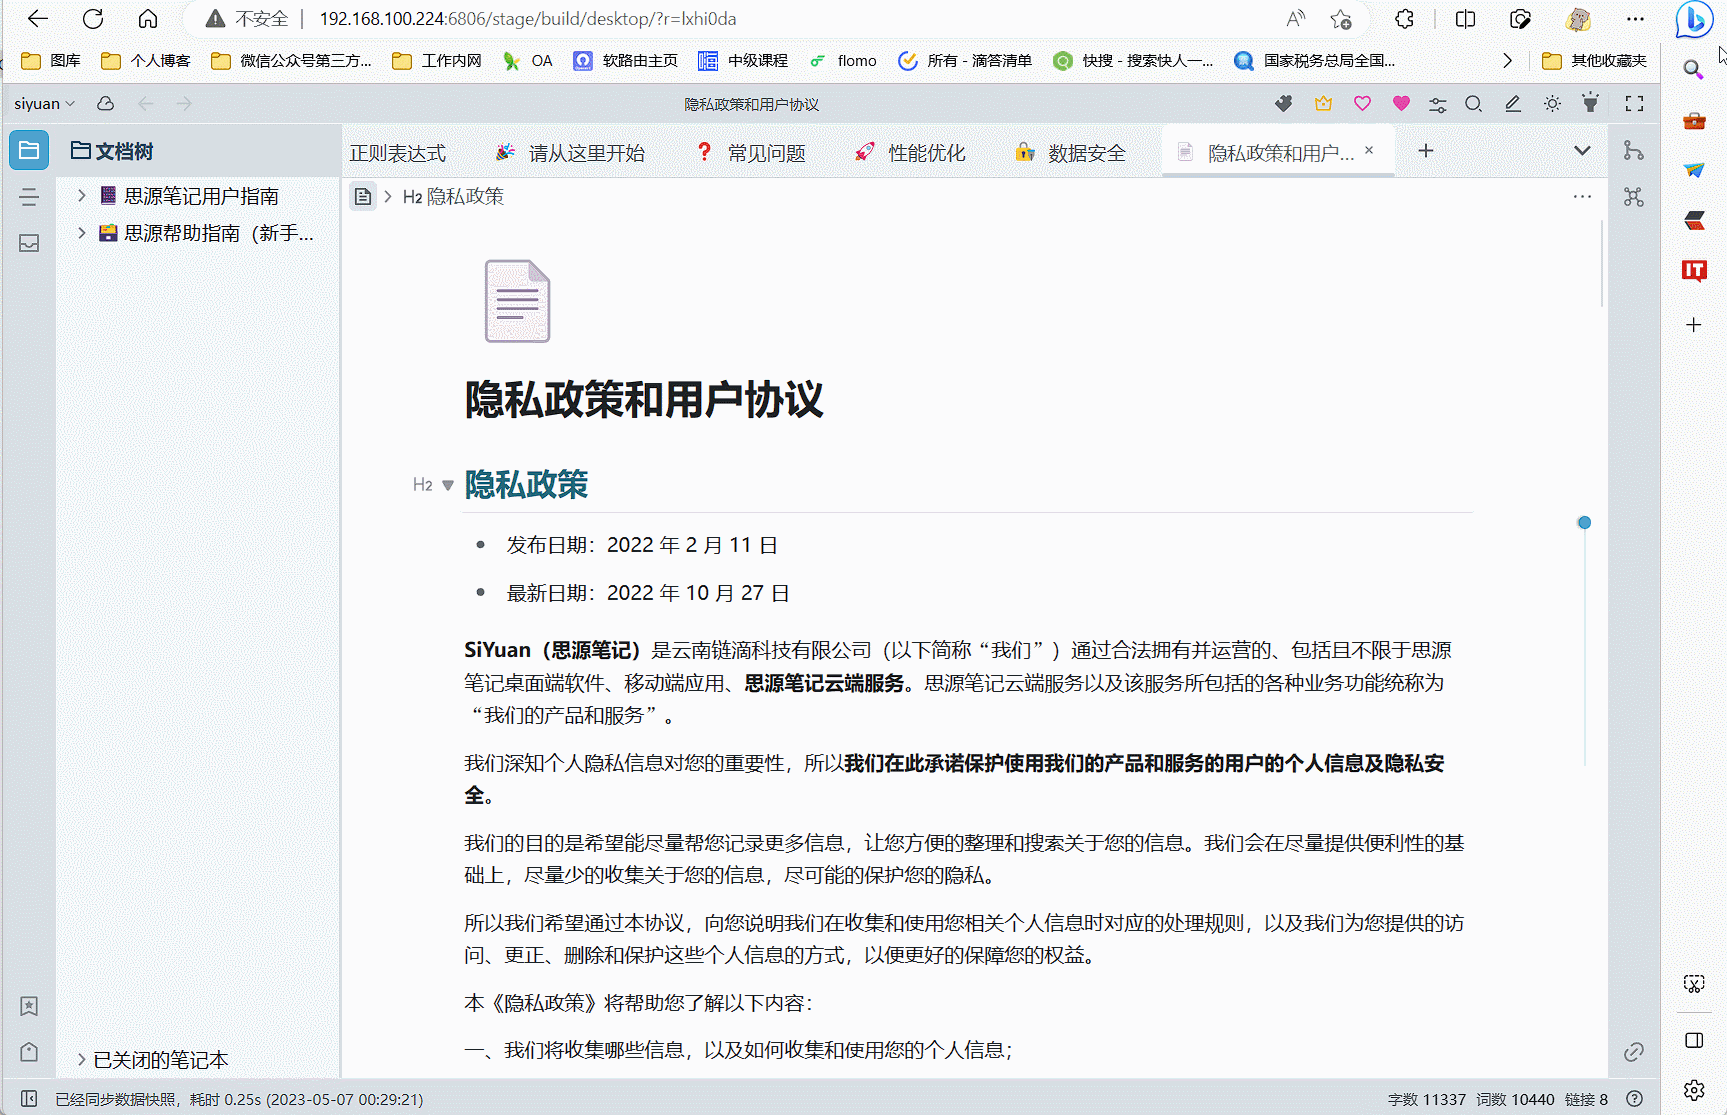Switch day/night theme with the sun icon

[1553, 103]
